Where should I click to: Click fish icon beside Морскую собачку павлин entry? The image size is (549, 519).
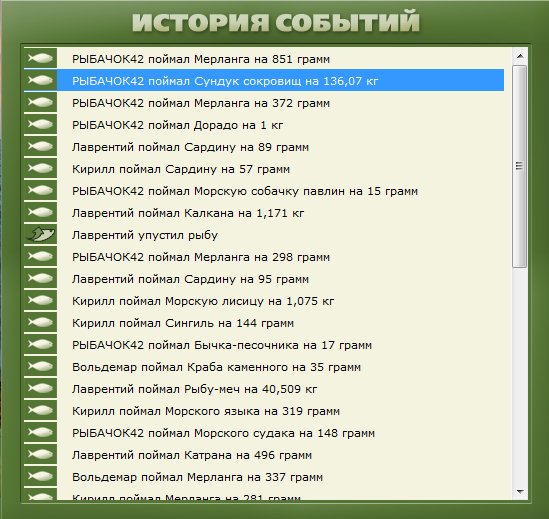[40, 191]
